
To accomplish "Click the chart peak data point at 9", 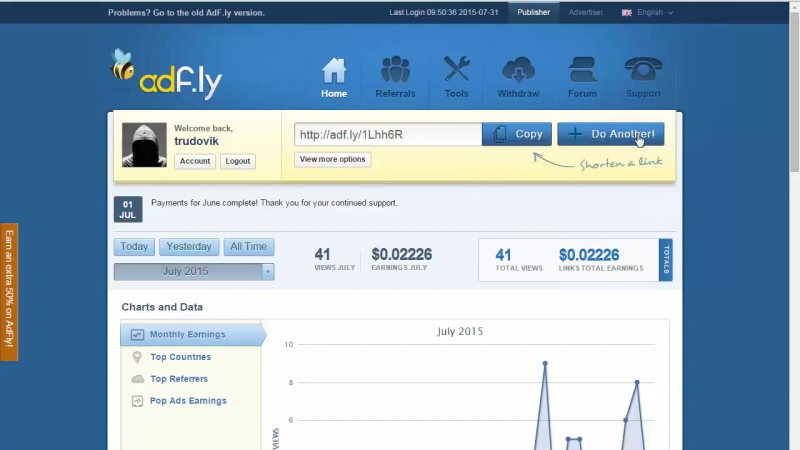I will point(545,363).
